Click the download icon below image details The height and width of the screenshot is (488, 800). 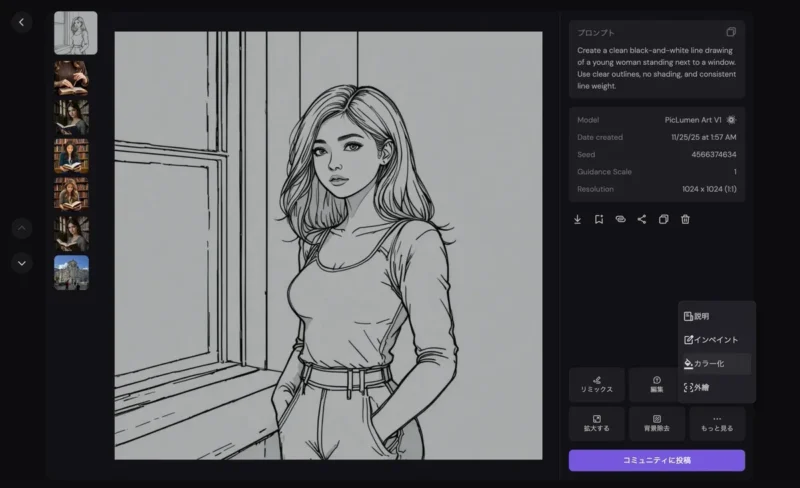[x=577, y=219]
